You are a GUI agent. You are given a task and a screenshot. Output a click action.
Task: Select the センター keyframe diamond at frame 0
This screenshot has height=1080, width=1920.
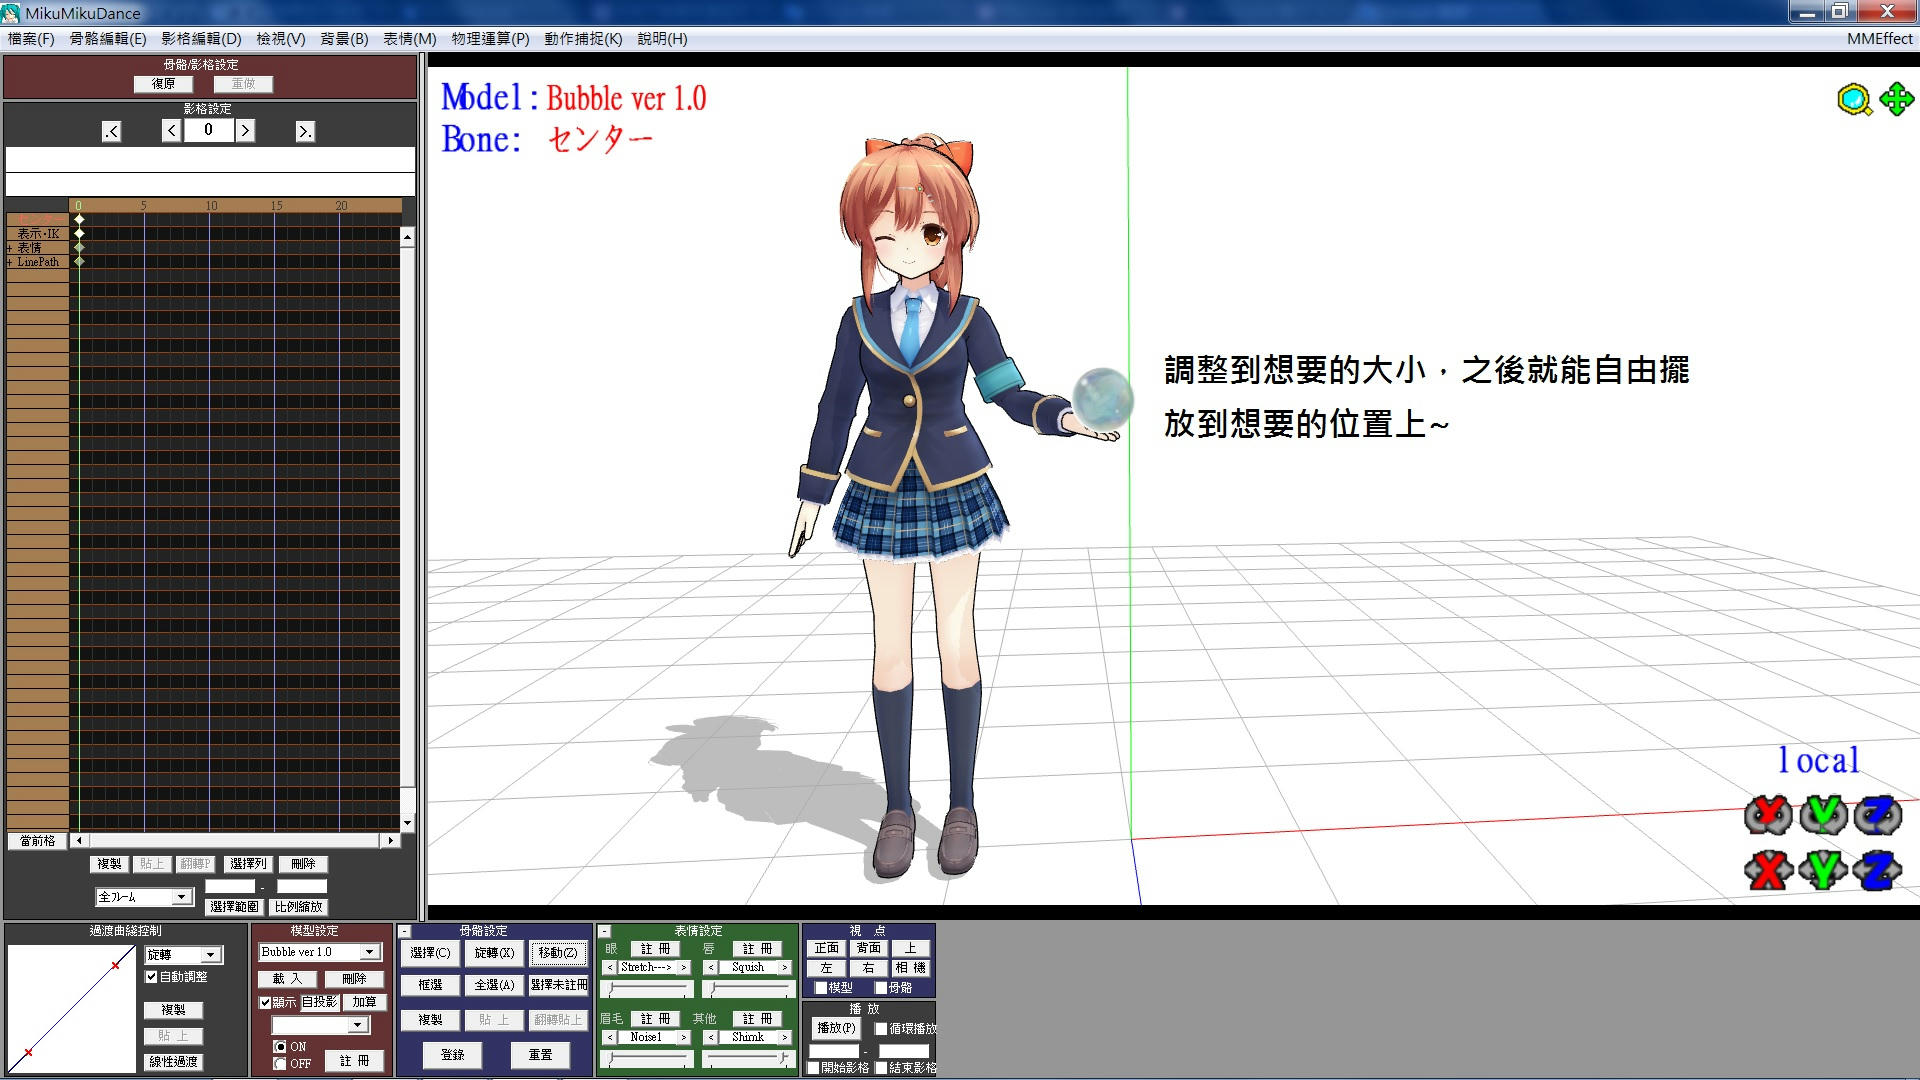point(79,219)
